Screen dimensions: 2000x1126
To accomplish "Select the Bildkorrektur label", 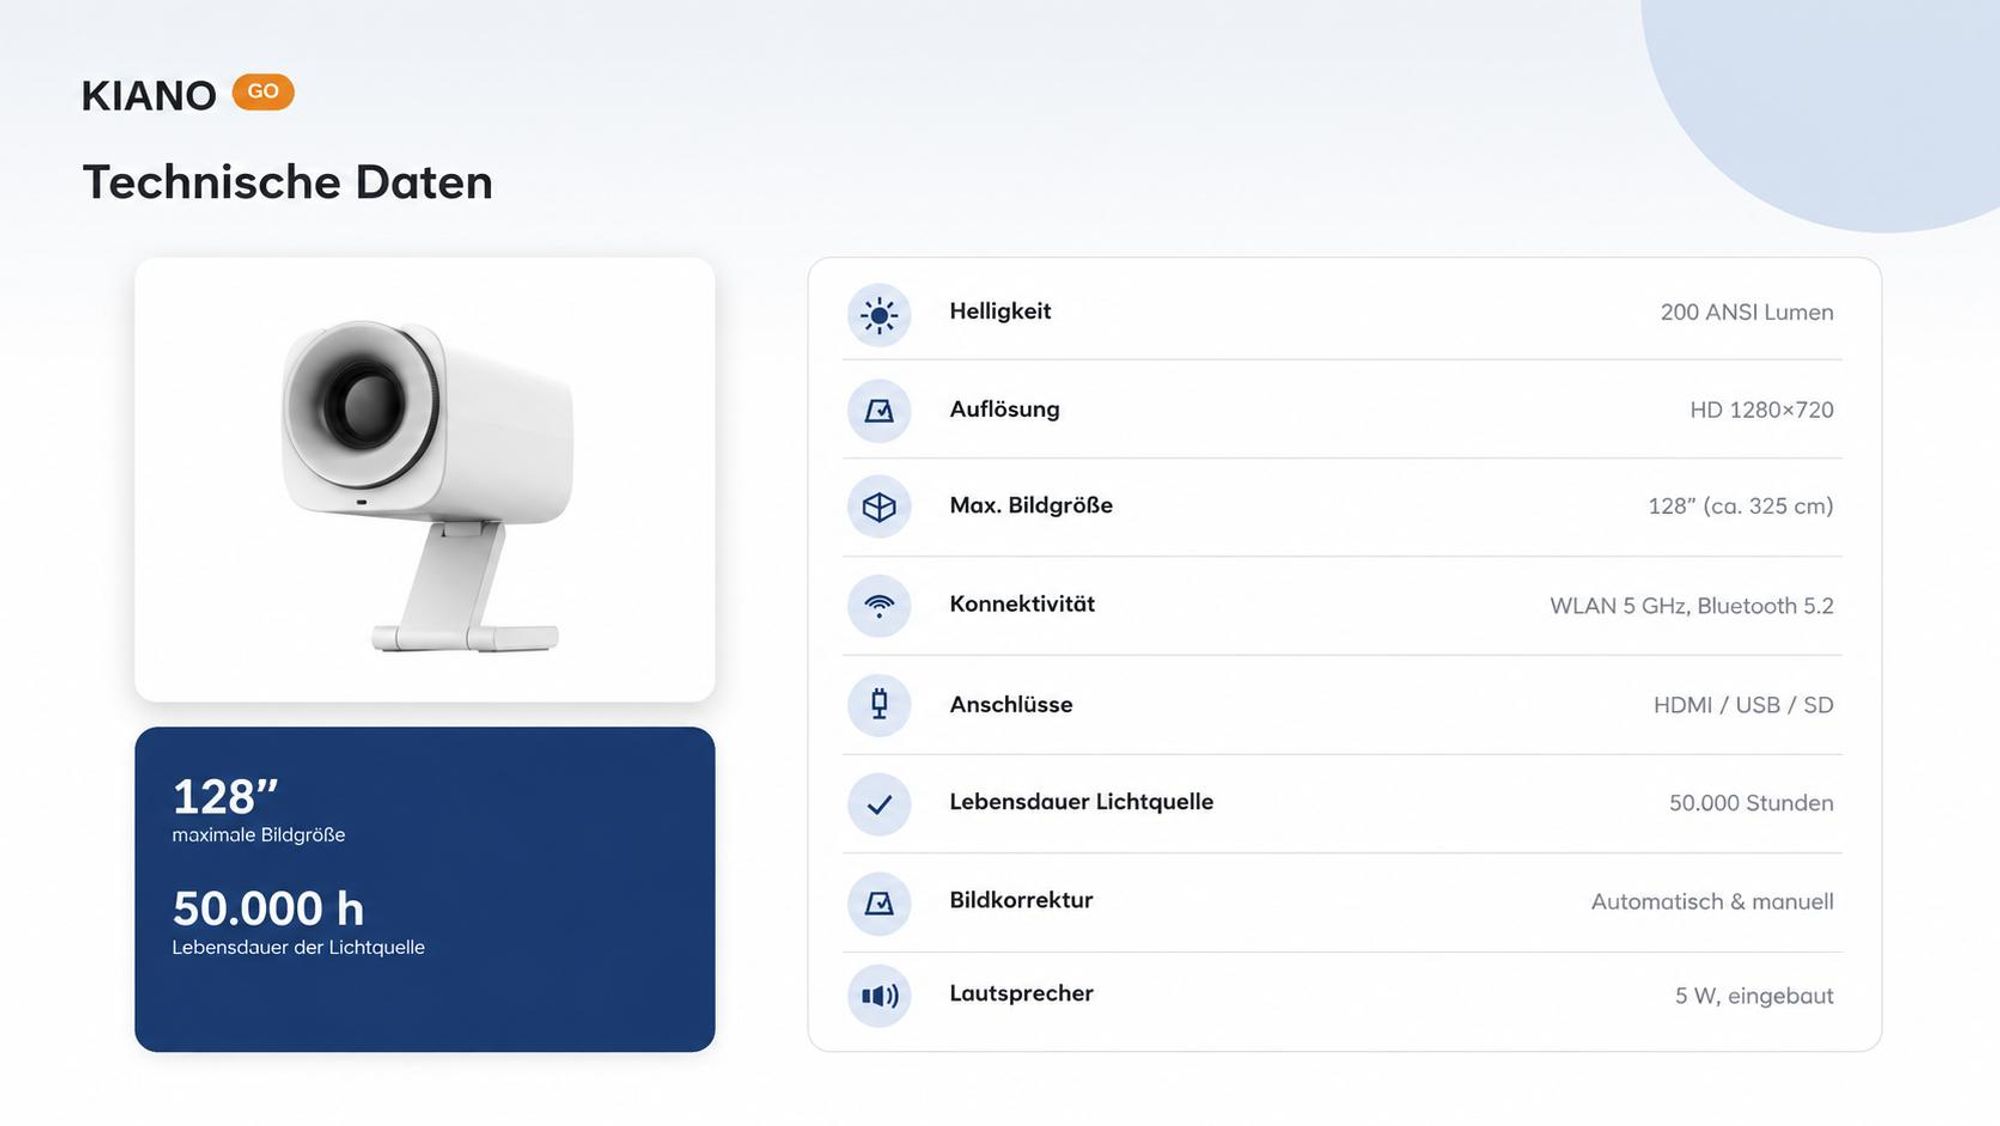I will [1021, 900].
